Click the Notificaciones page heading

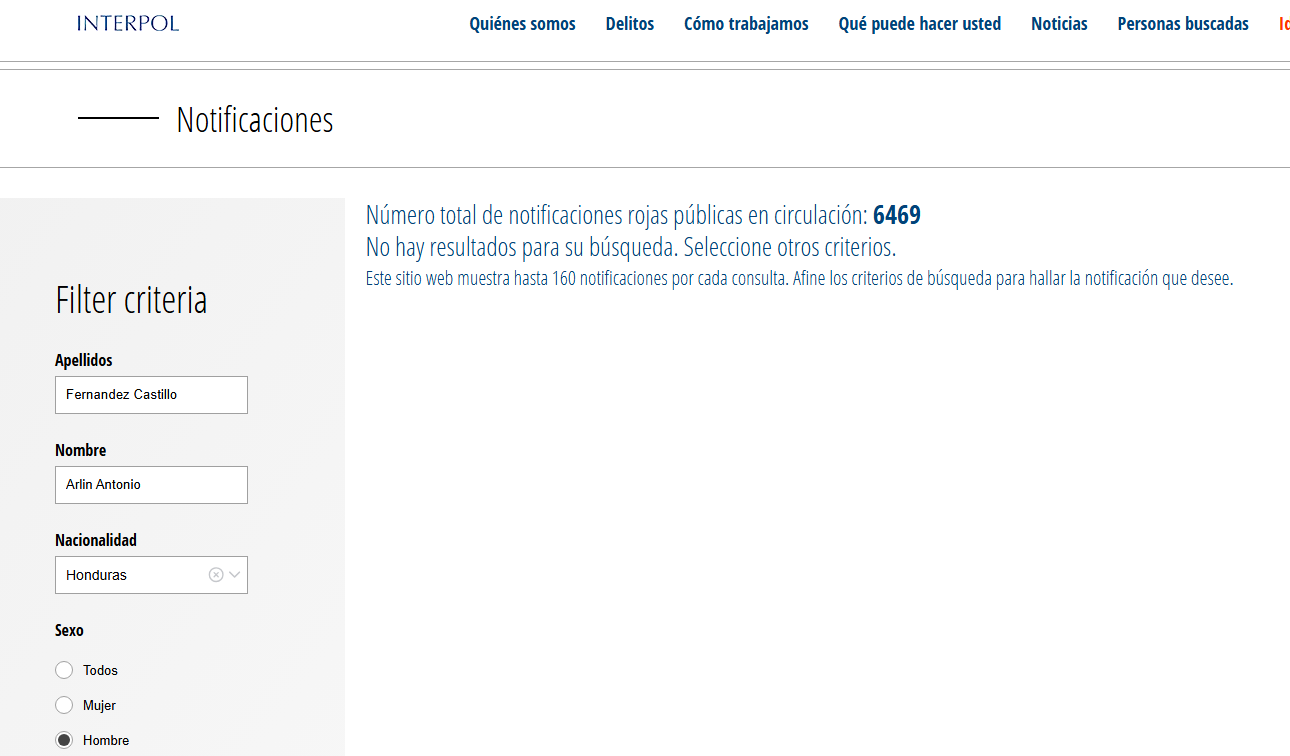(x=255, y=119)
